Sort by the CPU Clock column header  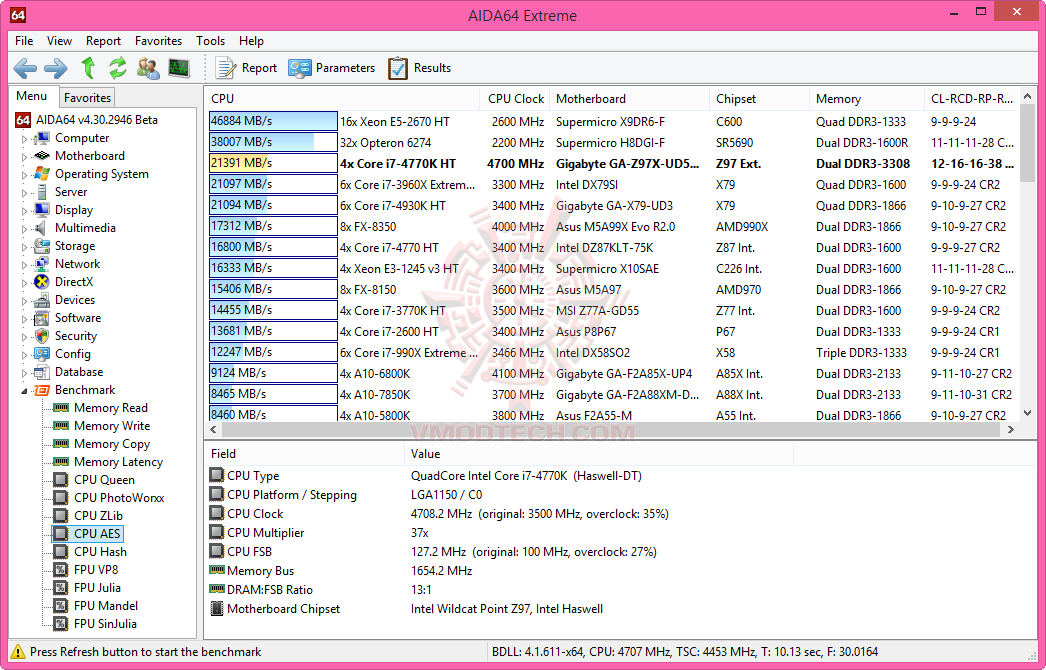coord(515,99)
